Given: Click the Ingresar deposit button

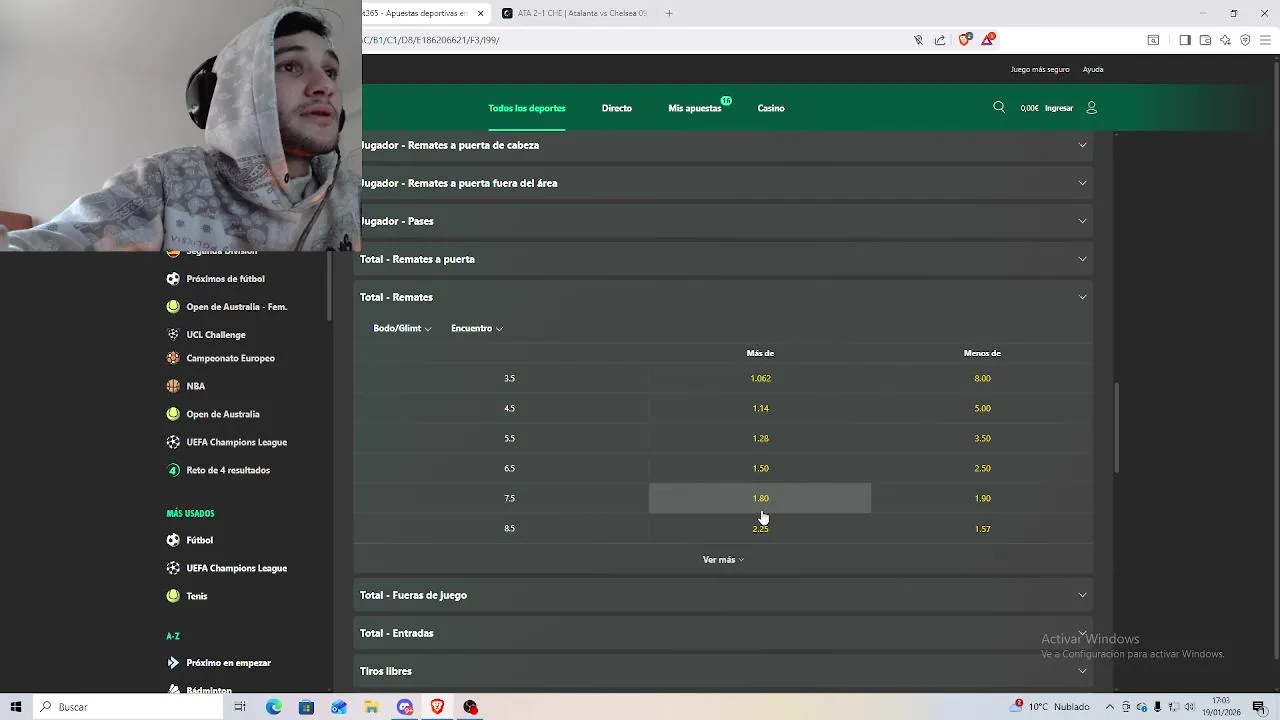Looking at the screenshot, I should (x=1059, y=108).
